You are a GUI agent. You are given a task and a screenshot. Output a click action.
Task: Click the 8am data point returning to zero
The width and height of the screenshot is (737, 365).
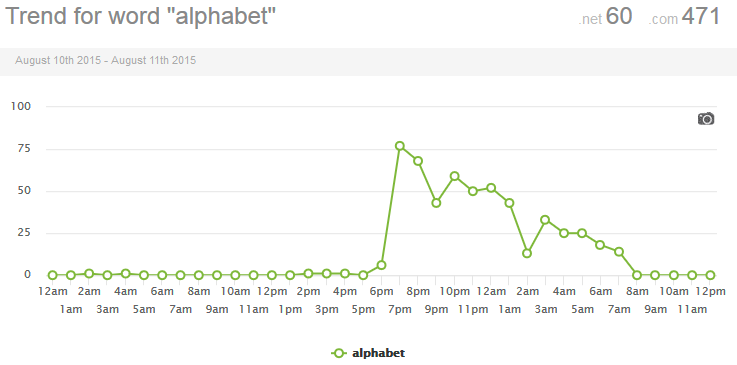click(x=637, y=275)
